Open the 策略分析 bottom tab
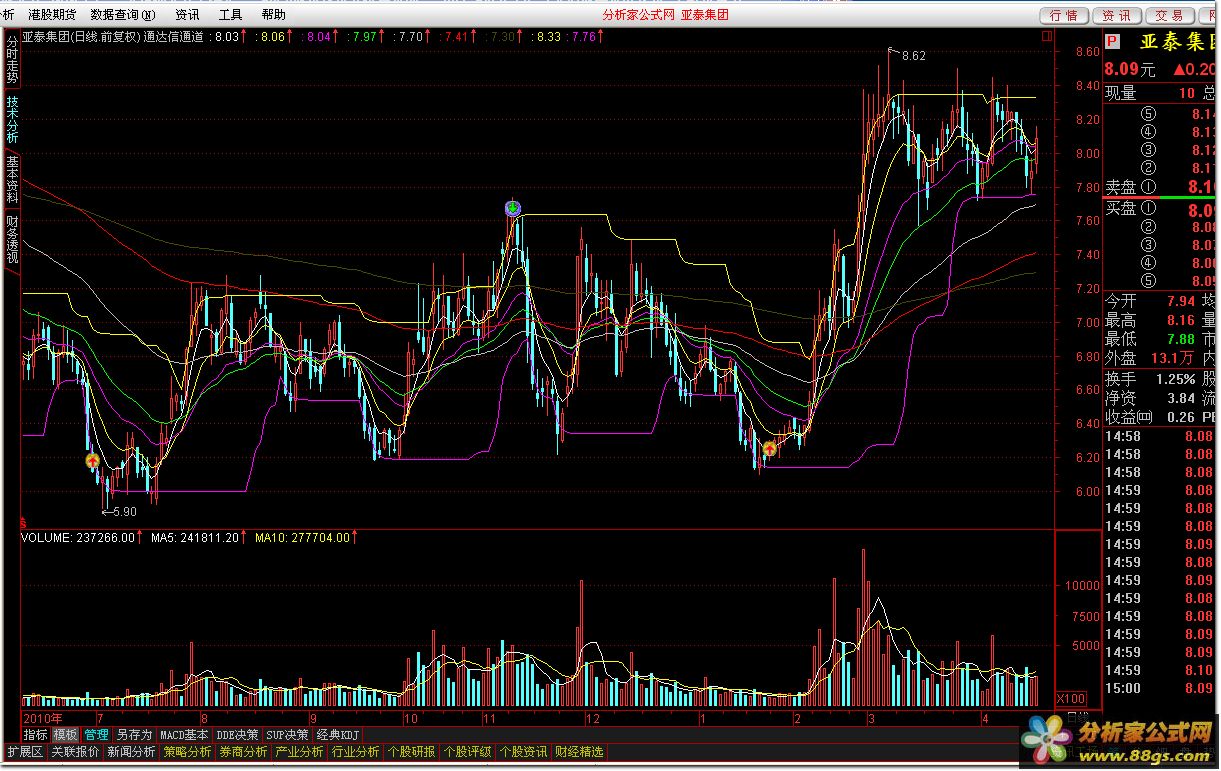Screen dimensions: 1221x771 coord(187,752)
